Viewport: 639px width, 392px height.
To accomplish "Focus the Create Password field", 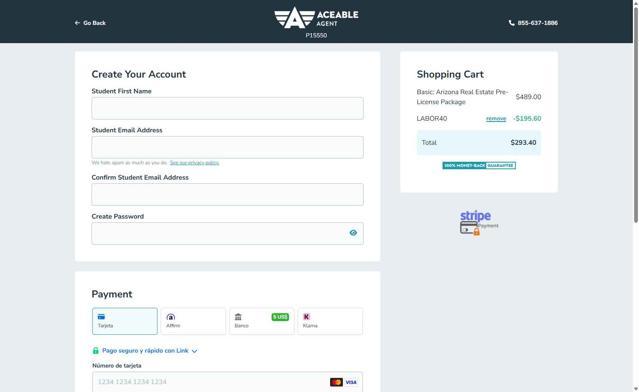I will point(227,233).
